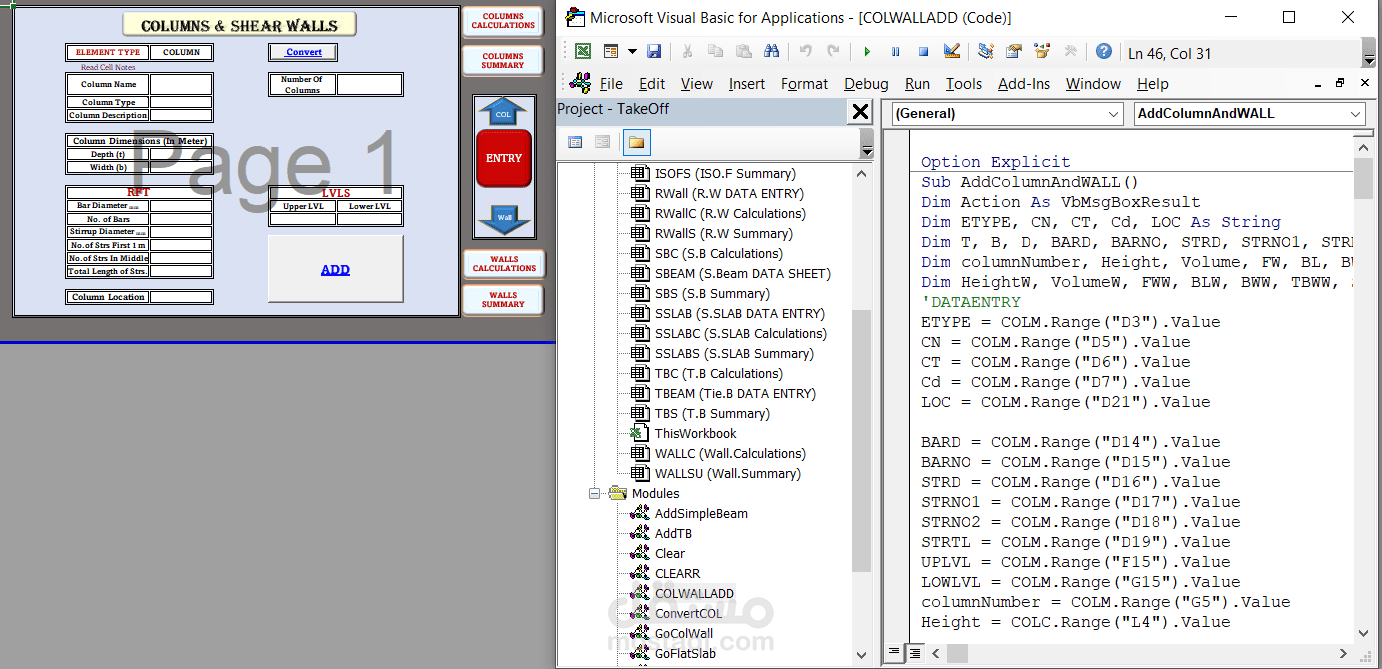Collapse the Modules folder node
The width and height of the screenshot is (1382, 669).
(x=594, y=493)
